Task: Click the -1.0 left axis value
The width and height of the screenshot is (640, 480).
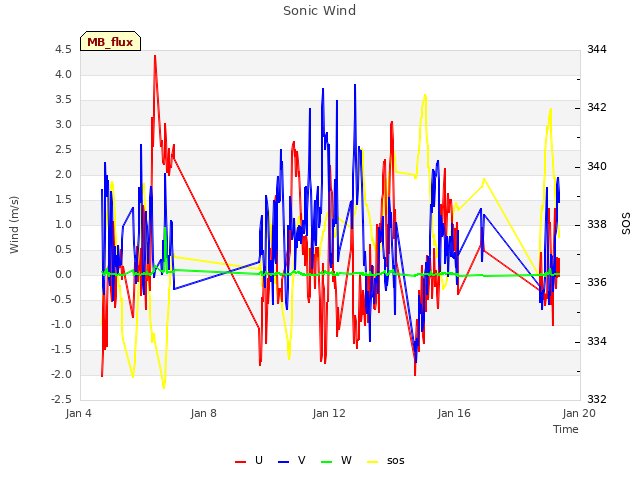Action: coord(61,325)
